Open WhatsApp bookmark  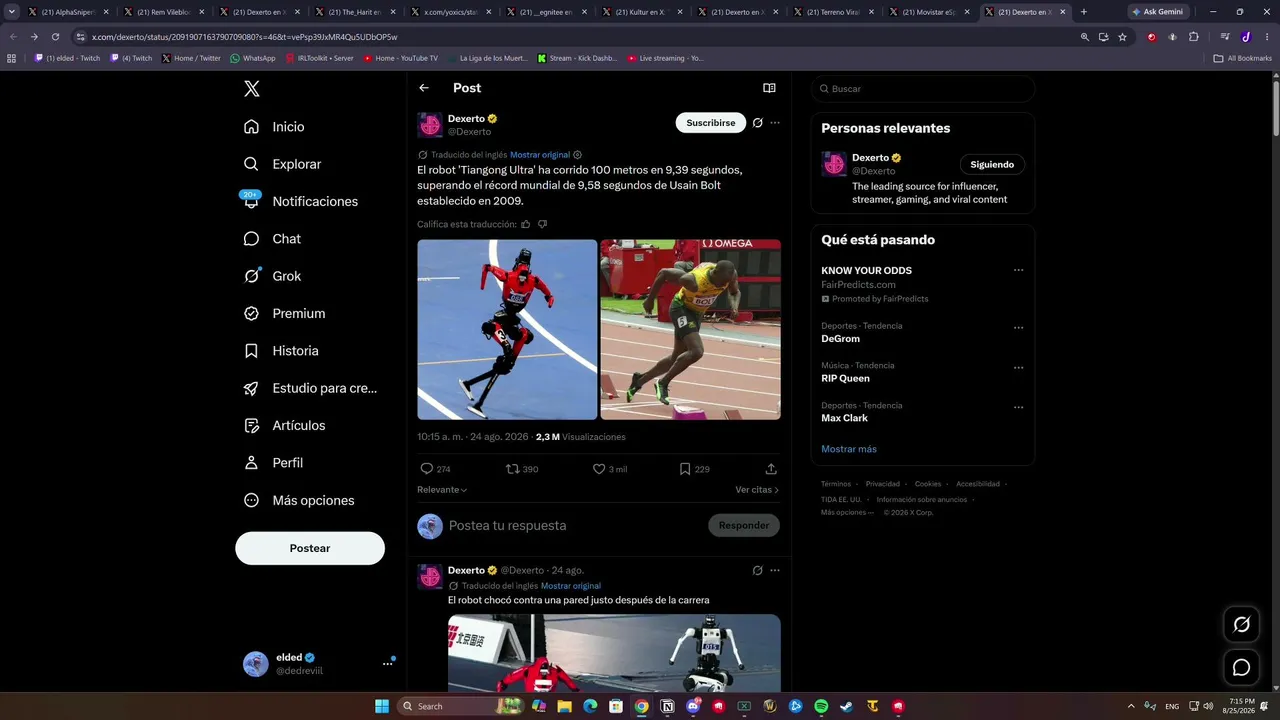pos(253,58)
